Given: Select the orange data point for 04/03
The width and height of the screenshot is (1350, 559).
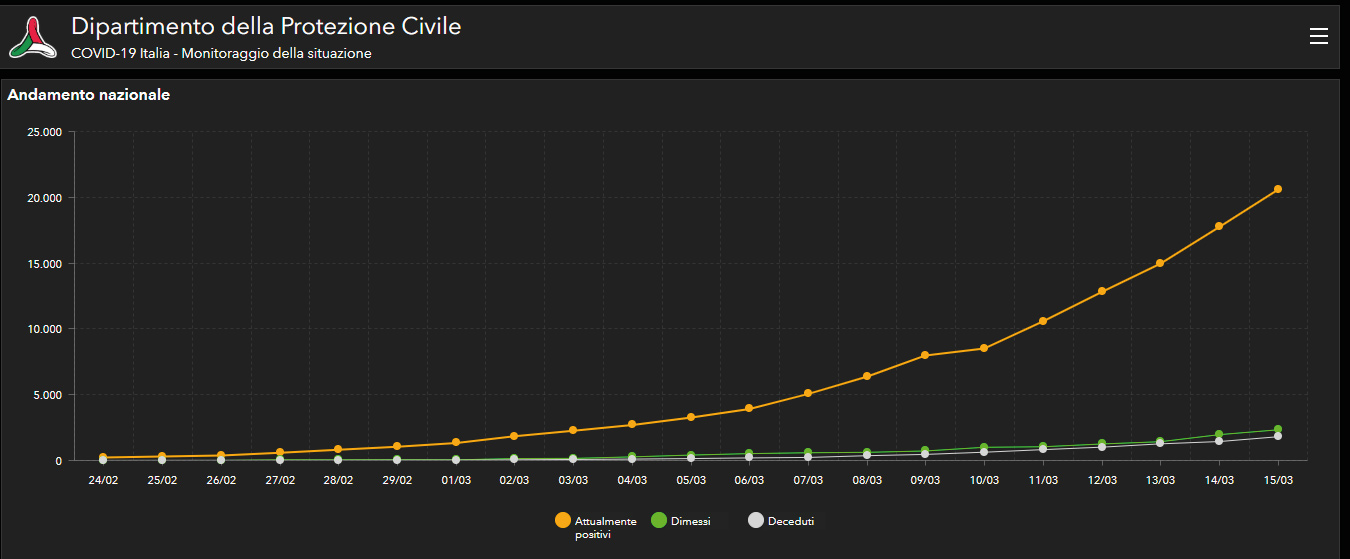Looking at the screenshot, I should pyautogui.click(x=632, y=424).
